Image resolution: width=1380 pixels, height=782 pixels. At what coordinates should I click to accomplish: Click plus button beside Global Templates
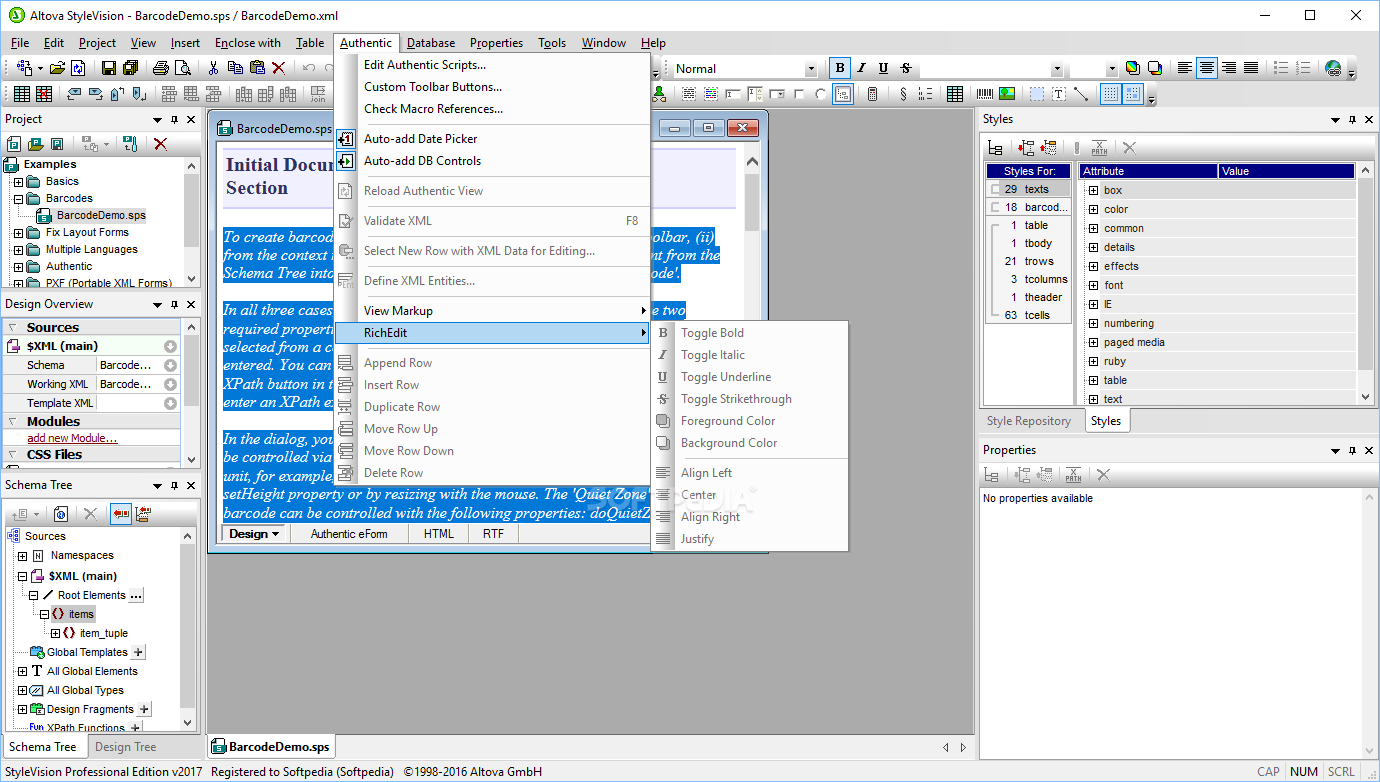point(139,652)
